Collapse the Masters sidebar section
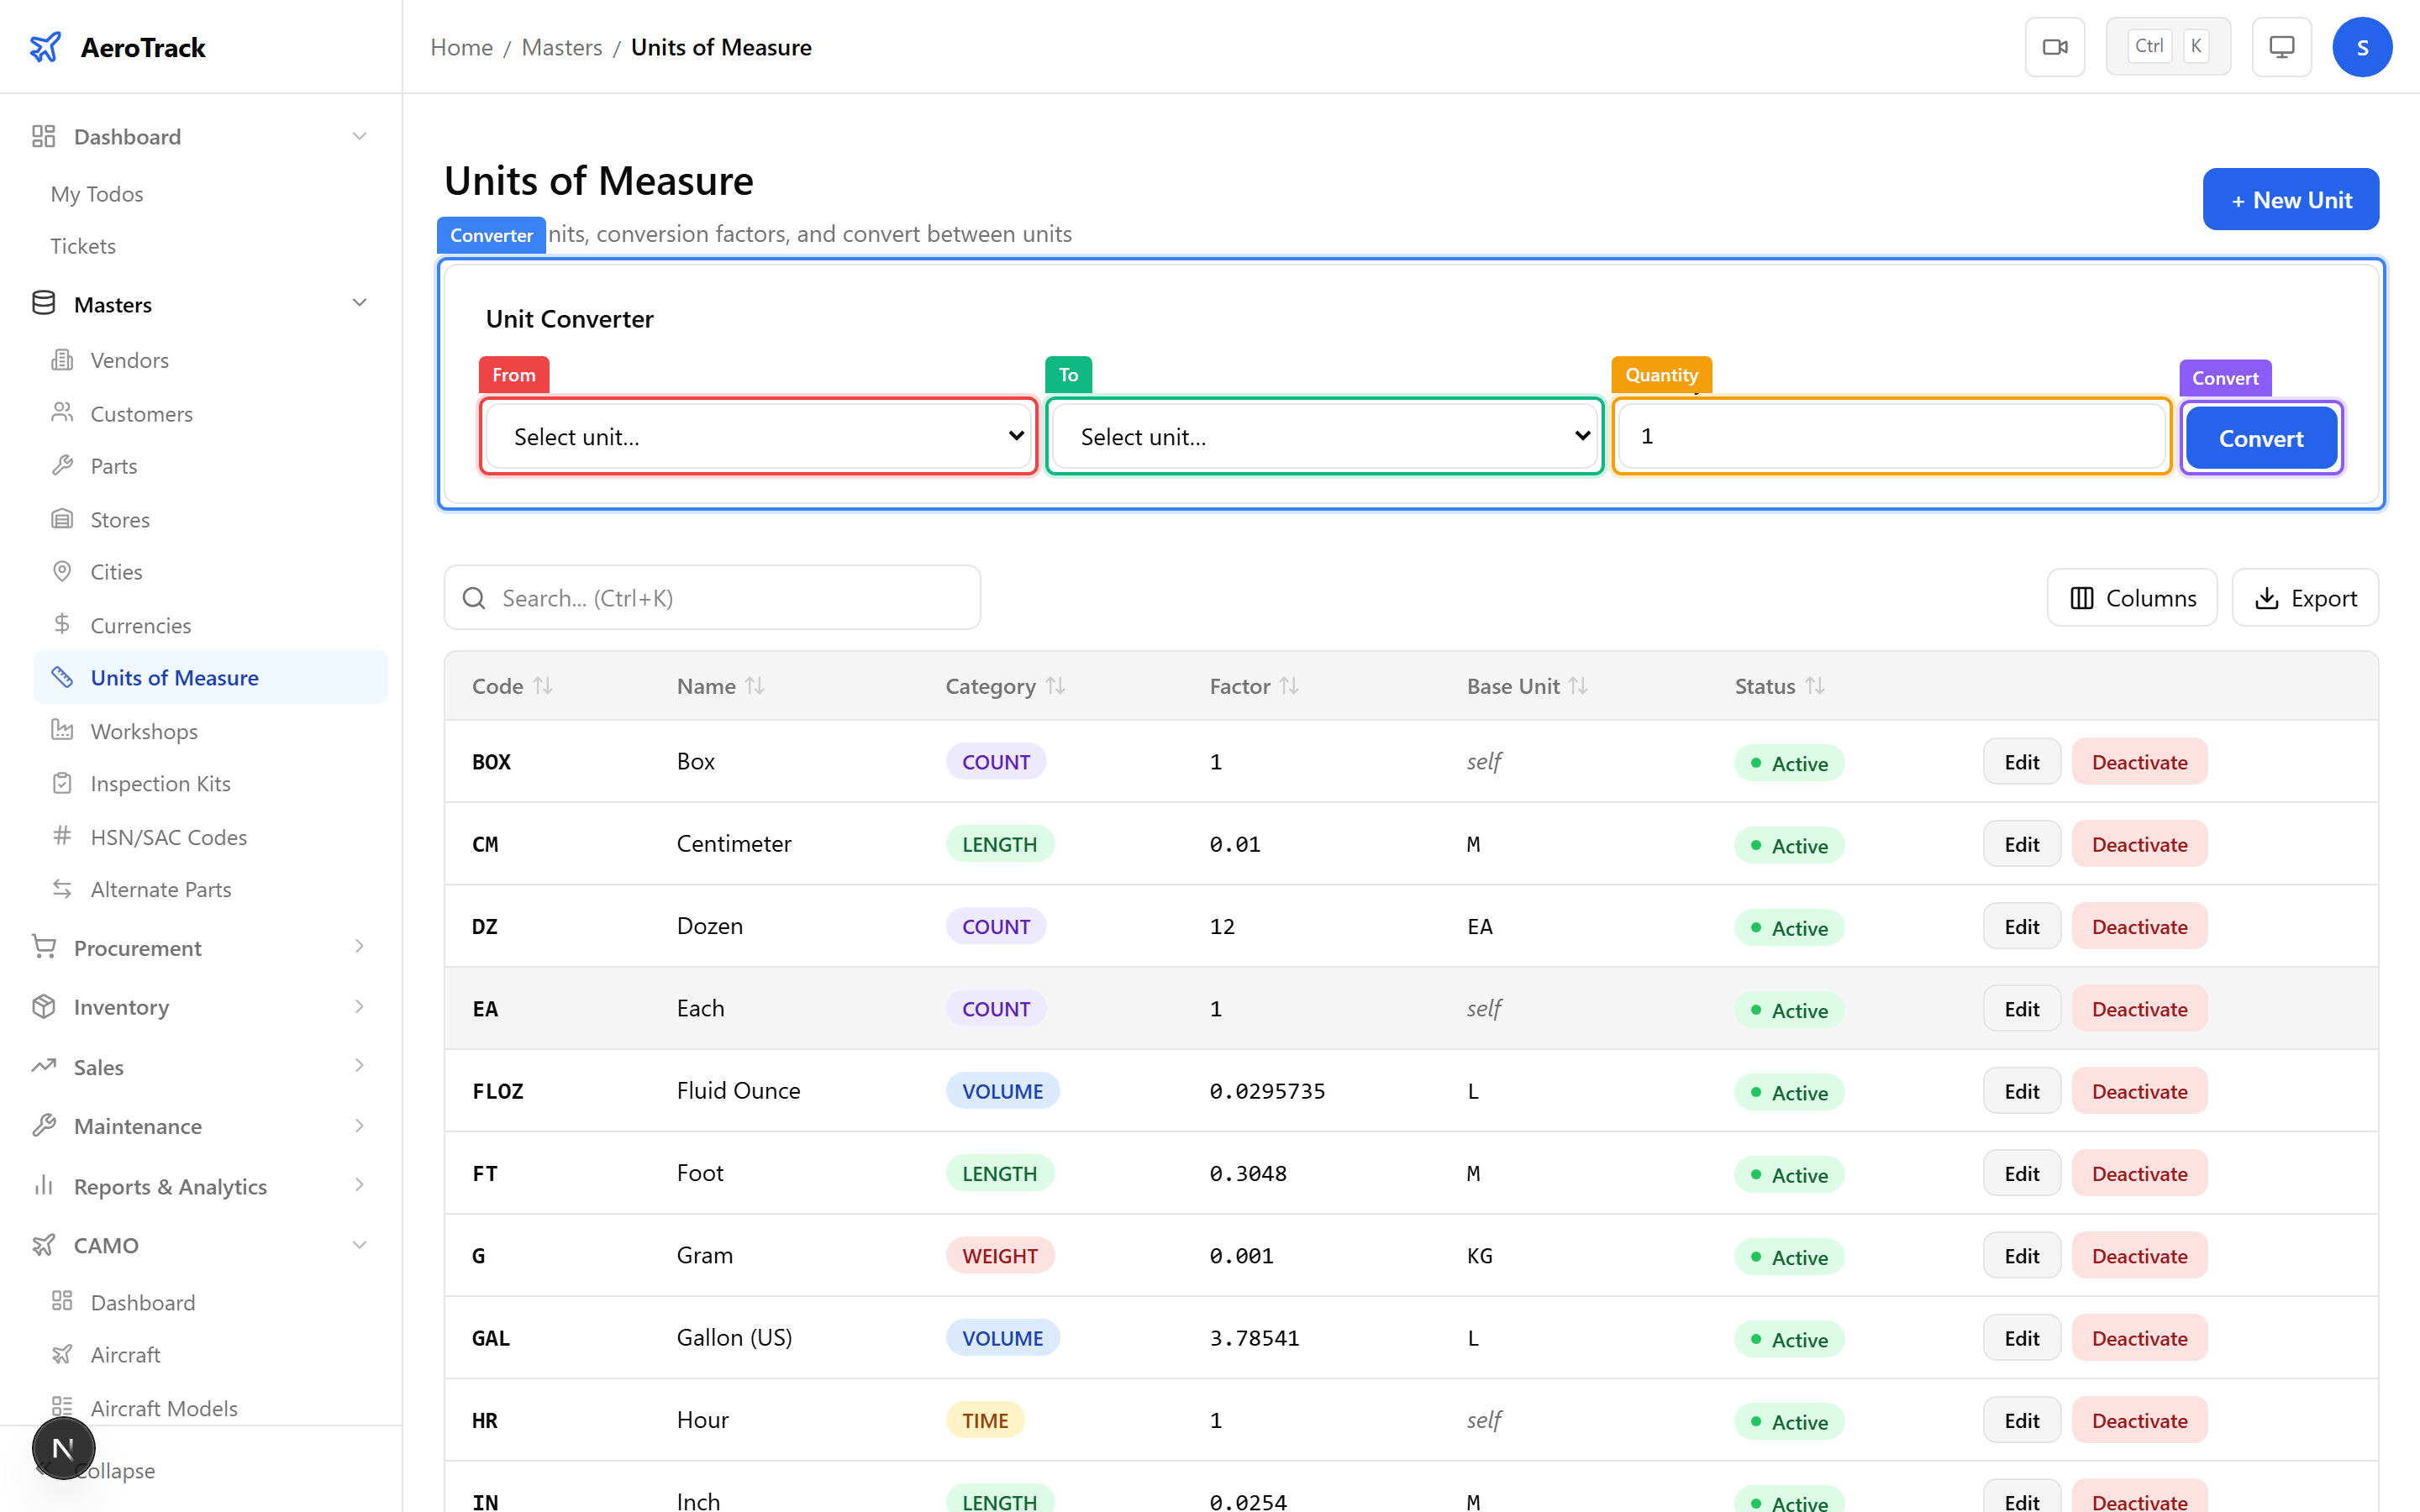 tap(359, 304)
